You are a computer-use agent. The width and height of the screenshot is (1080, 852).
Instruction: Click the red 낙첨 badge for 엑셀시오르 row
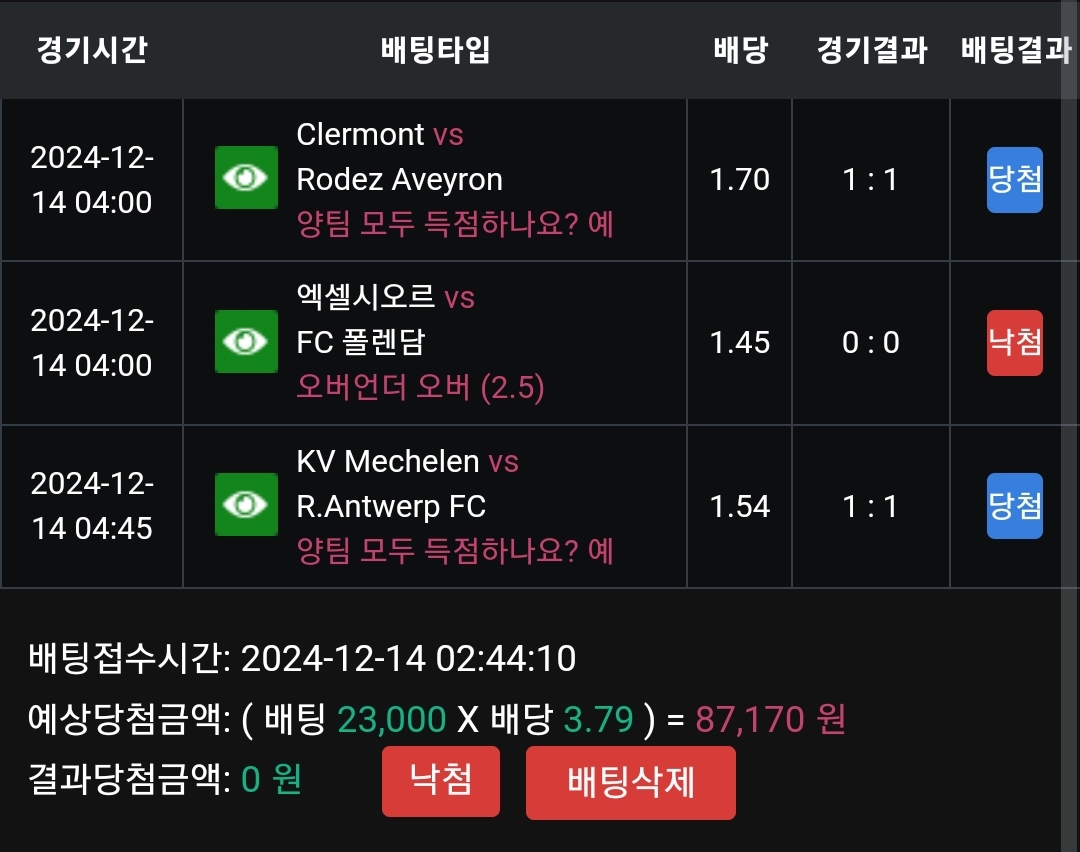click(1014, 343)
